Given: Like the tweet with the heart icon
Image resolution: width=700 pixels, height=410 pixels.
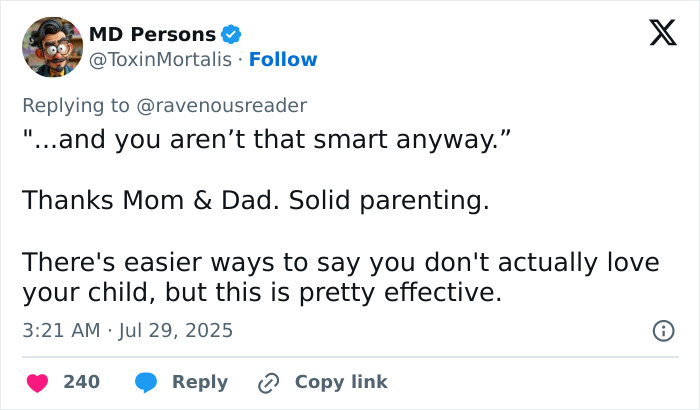Looking at the screenshot, I should point(37,382).
